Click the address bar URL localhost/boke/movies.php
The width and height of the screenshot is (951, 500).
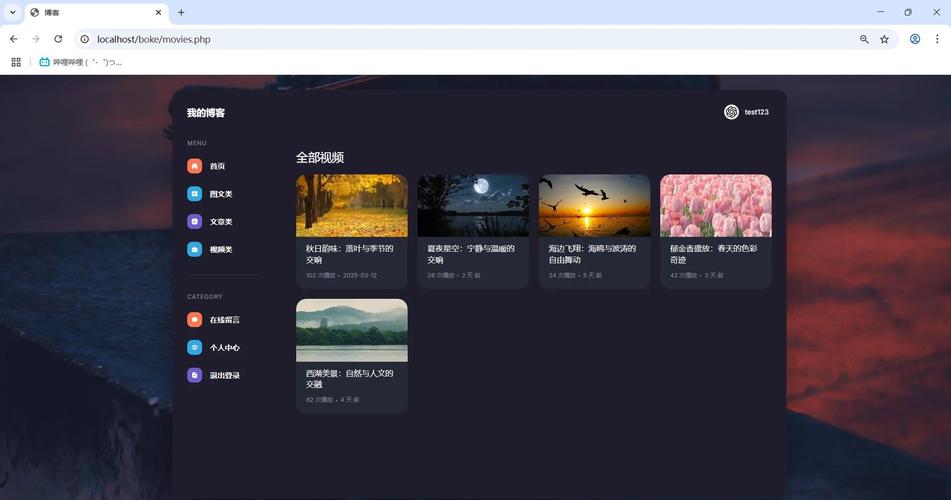153,39
